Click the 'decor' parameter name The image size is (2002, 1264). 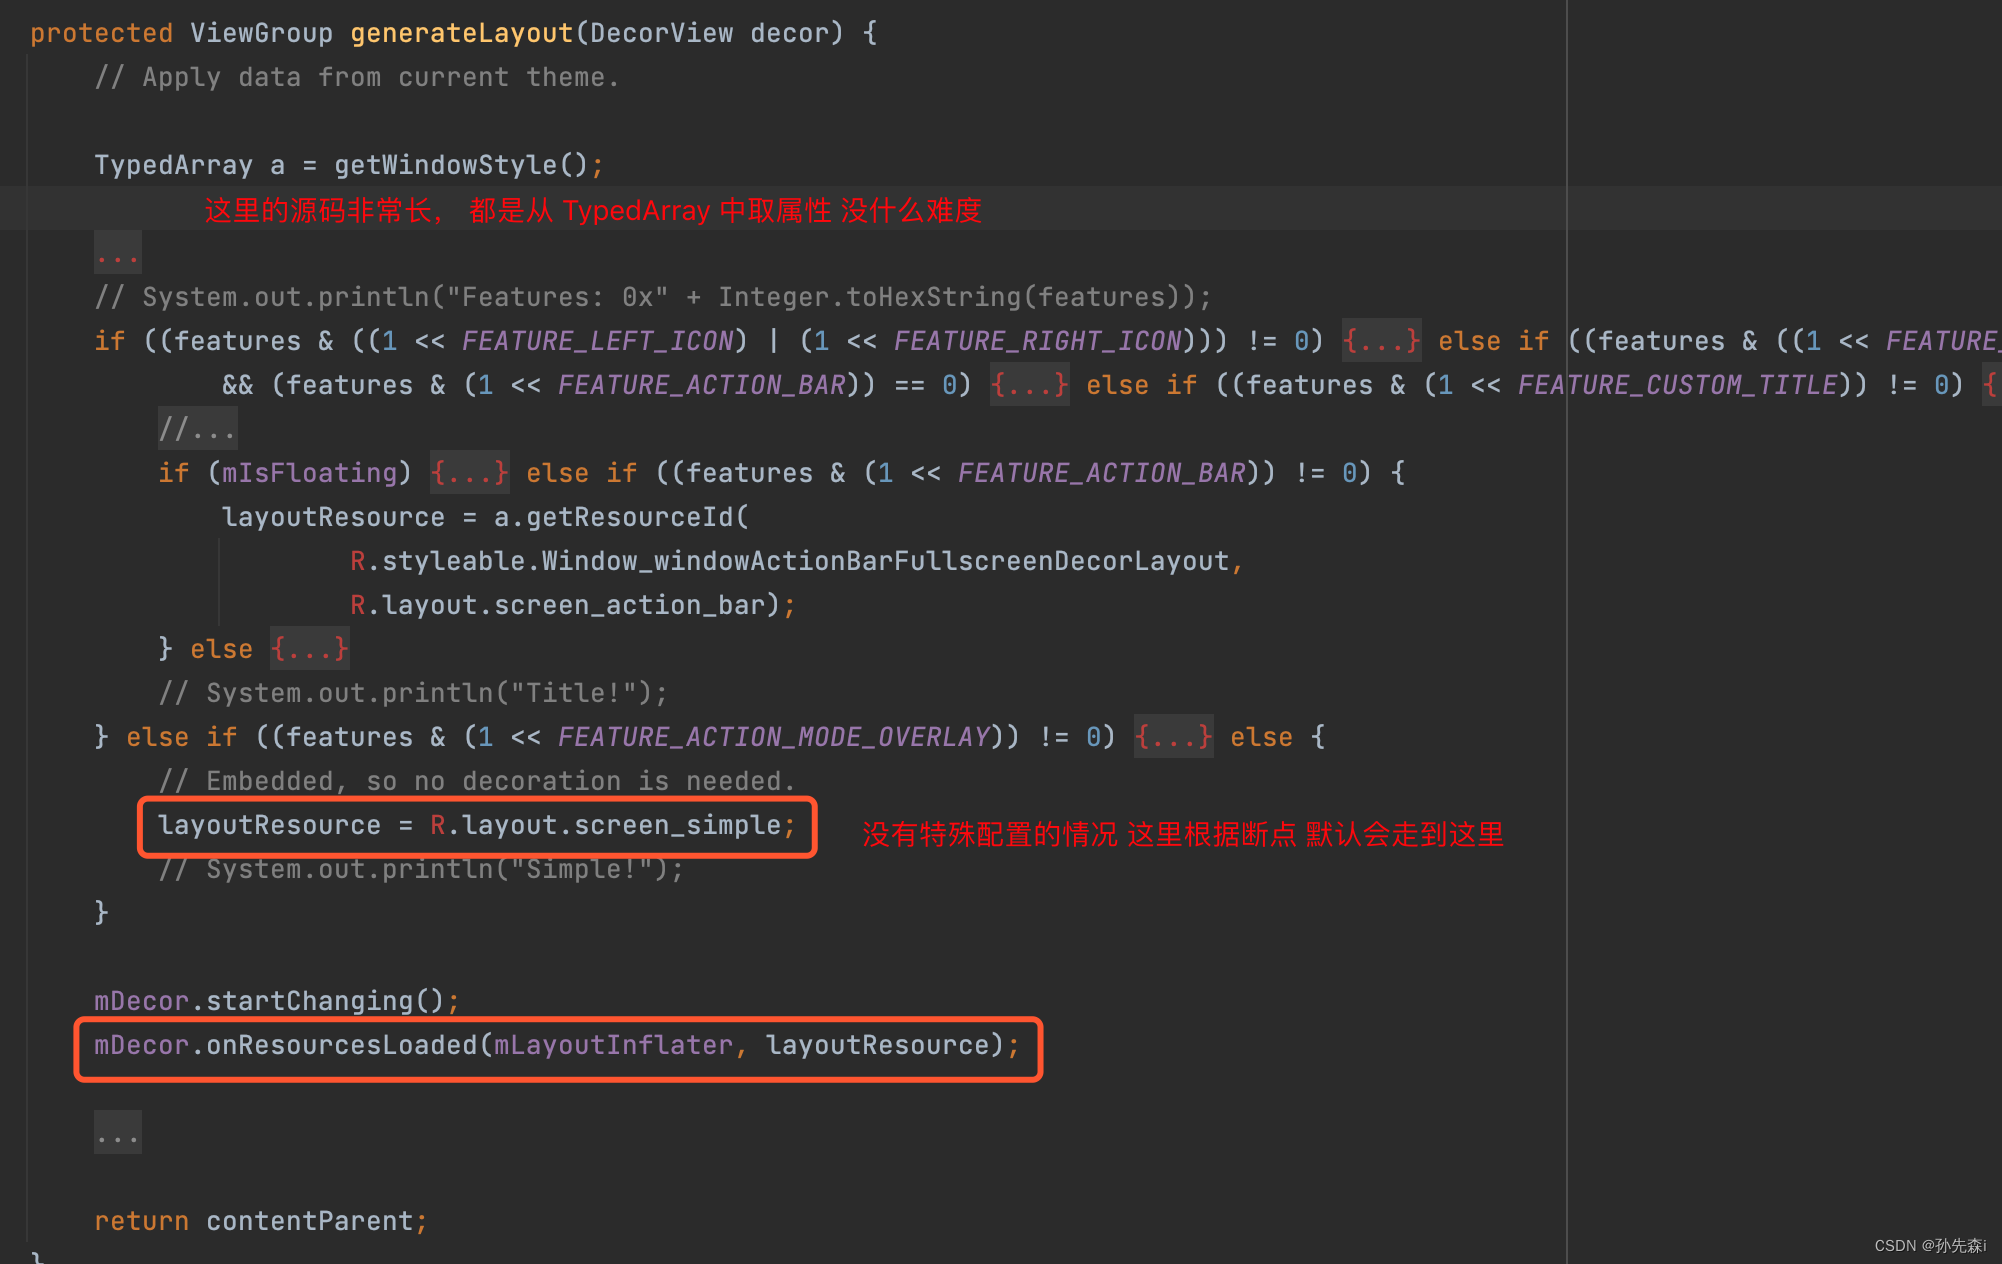pyautogui.click(x=790, y=33)
